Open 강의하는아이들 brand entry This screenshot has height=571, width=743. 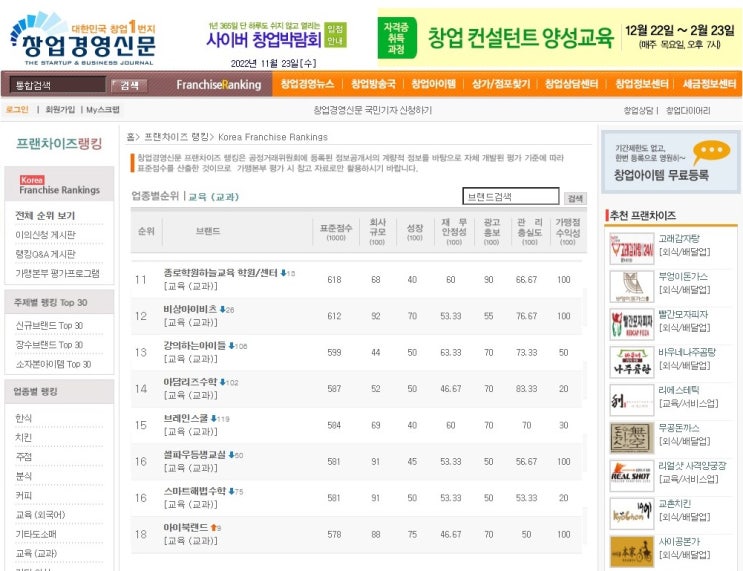click(194, 345)
